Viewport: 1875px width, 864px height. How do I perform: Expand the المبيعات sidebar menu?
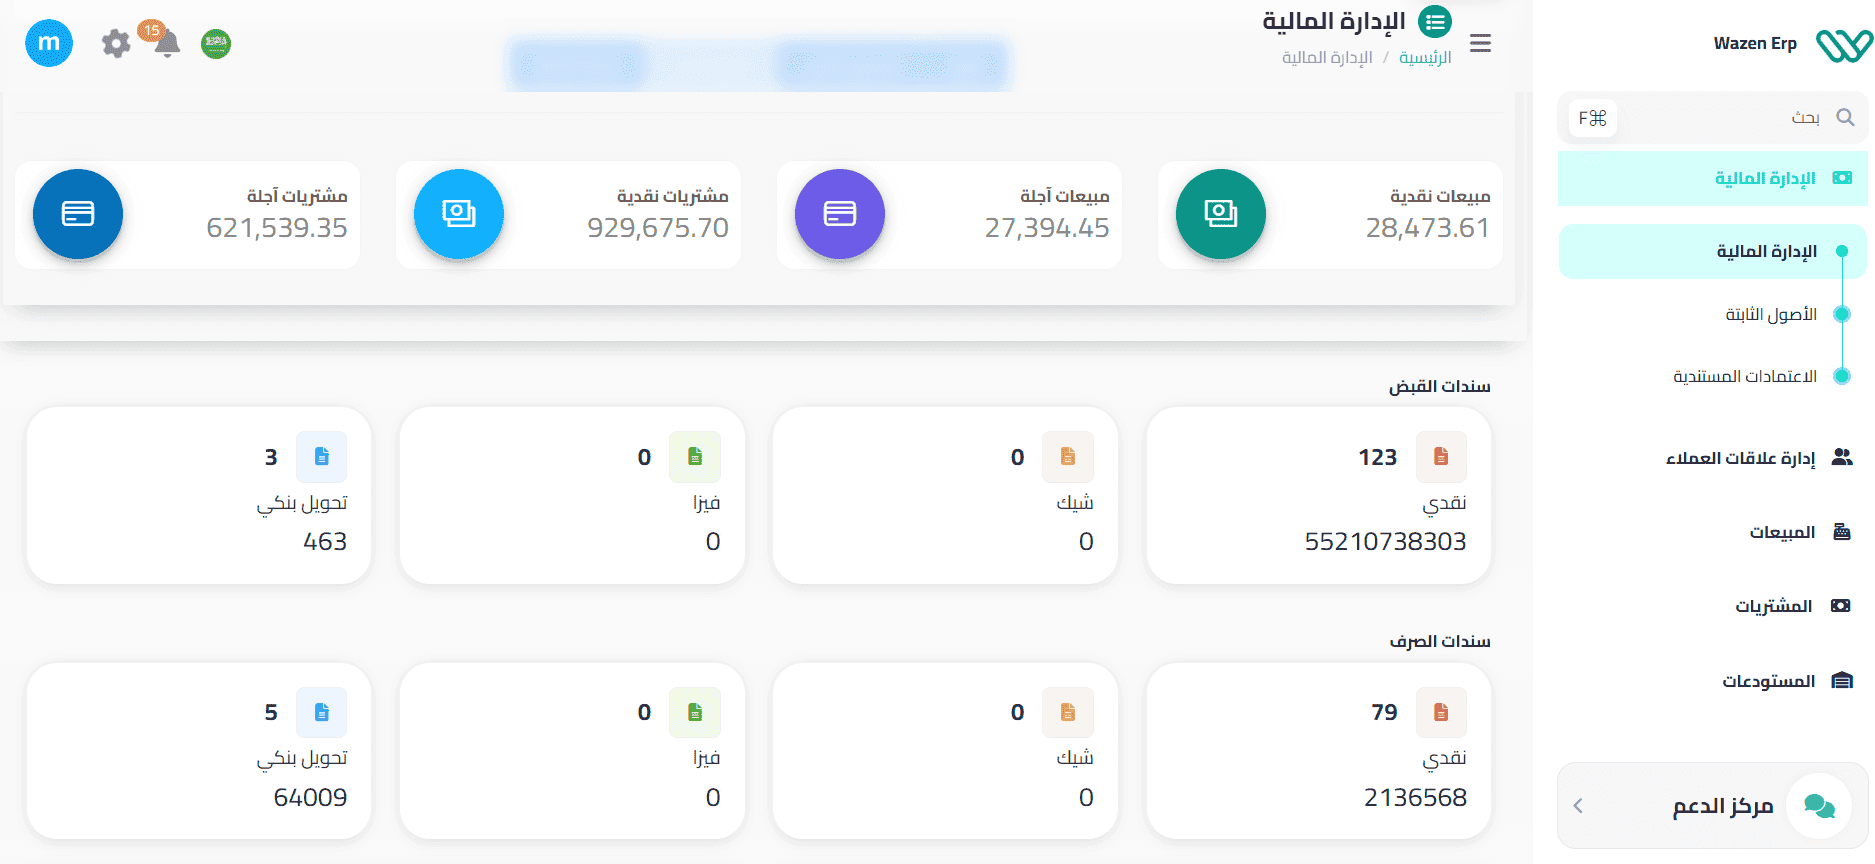pos(1782,532)
